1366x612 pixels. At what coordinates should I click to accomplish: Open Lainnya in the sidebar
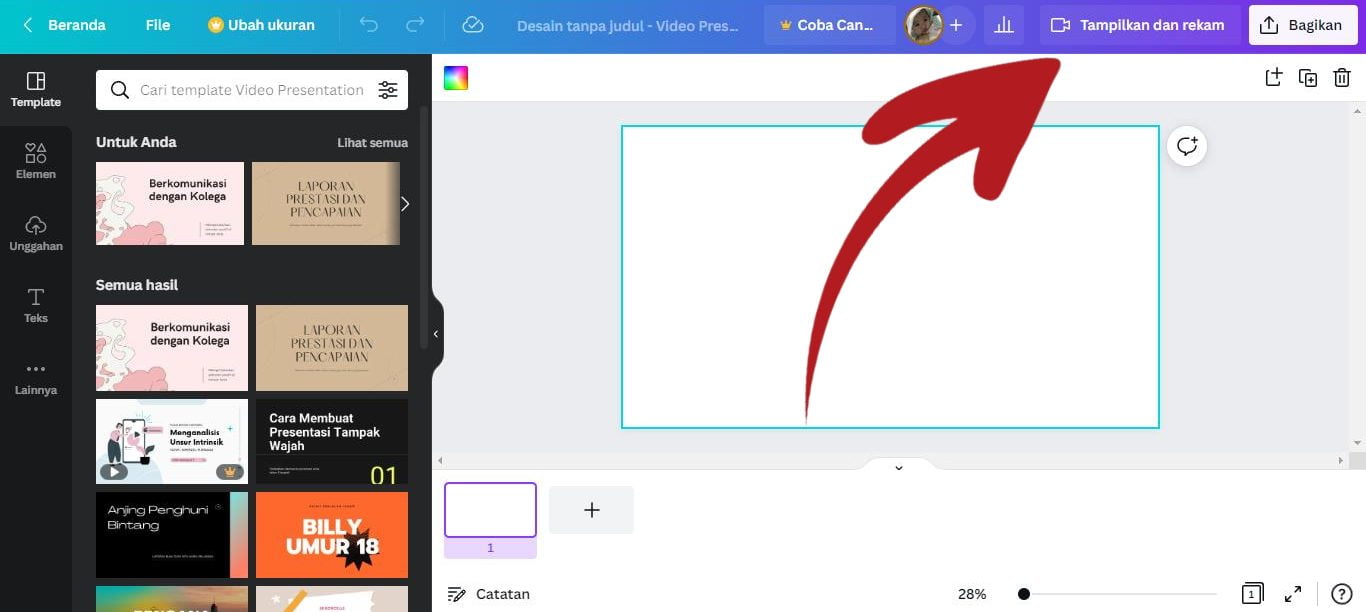(x=35, y=377)
